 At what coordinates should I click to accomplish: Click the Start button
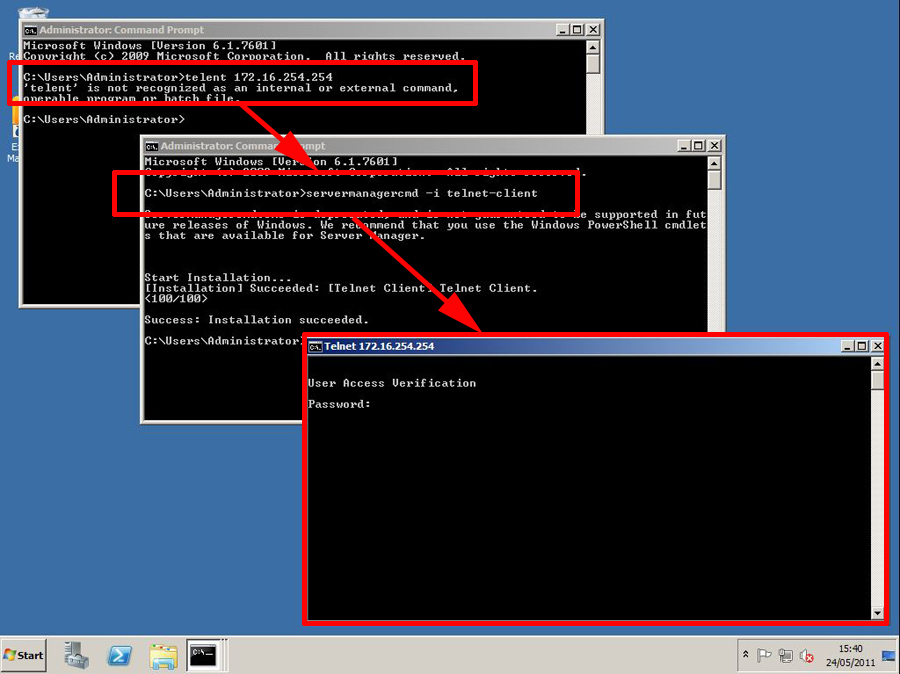[x=22, y=655]
